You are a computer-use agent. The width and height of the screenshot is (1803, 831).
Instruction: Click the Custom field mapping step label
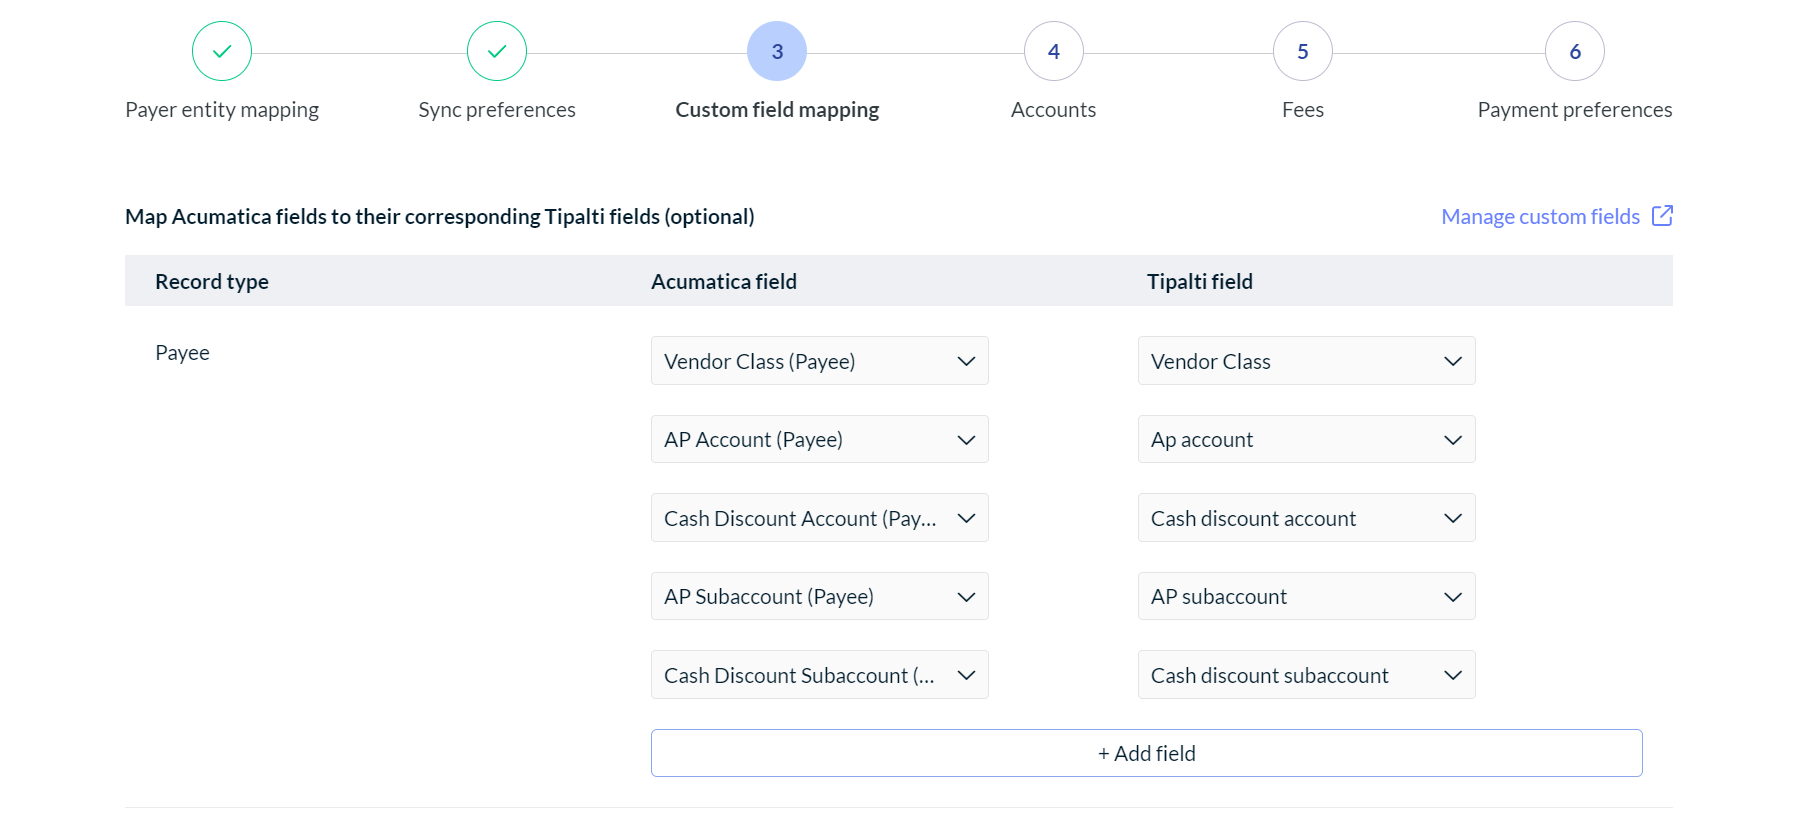tap(777, 110)
